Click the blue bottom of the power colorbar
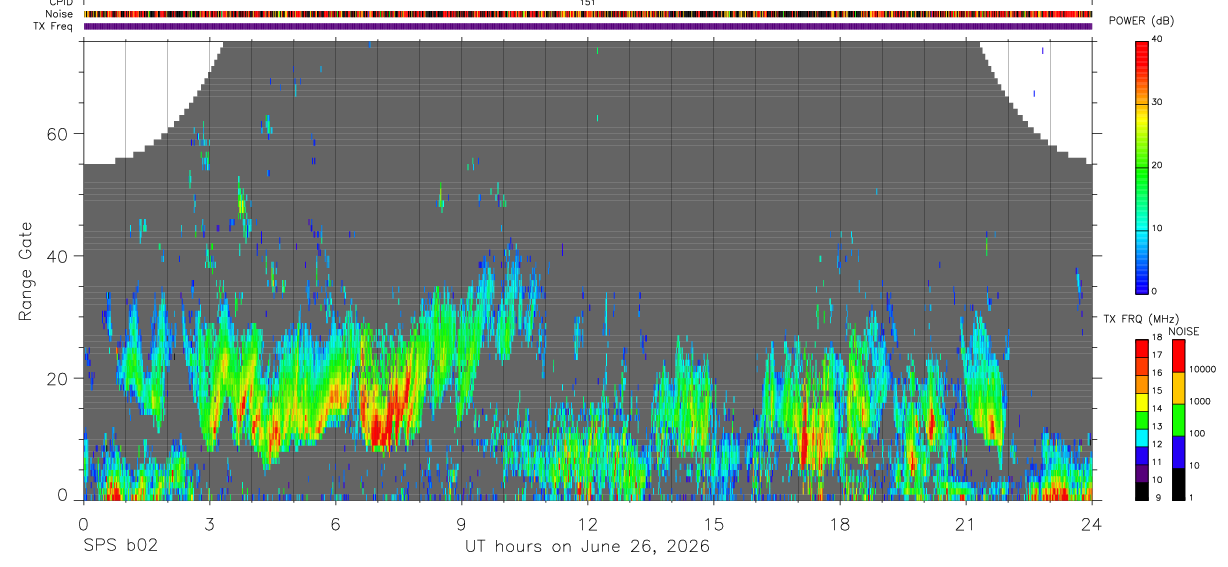This screenshot has height=567, width=1228. pos(1142,275)
